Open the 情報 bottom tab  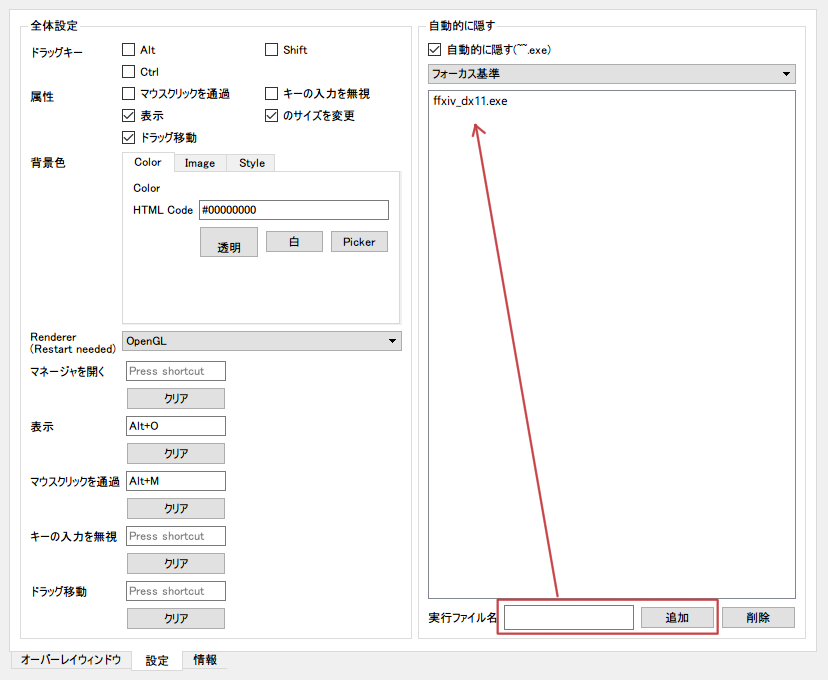[205, 659]
